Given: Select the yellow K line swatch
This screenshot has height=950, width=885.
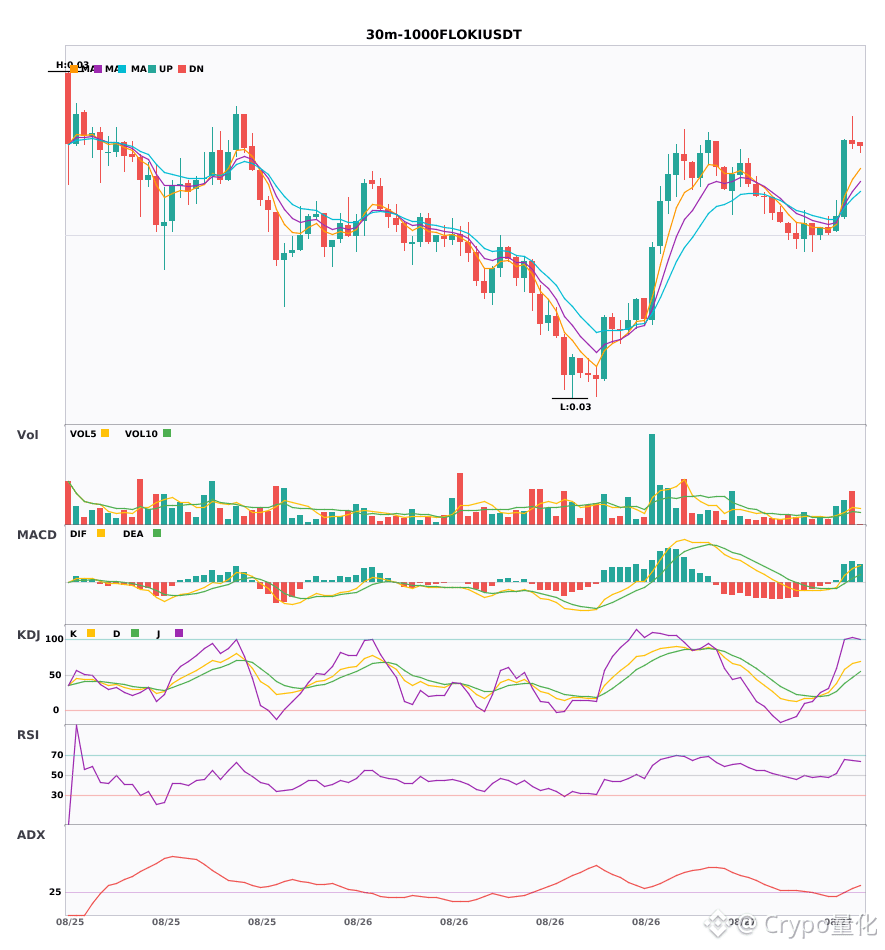Looking at the screenshot, I should pos(91,633).
